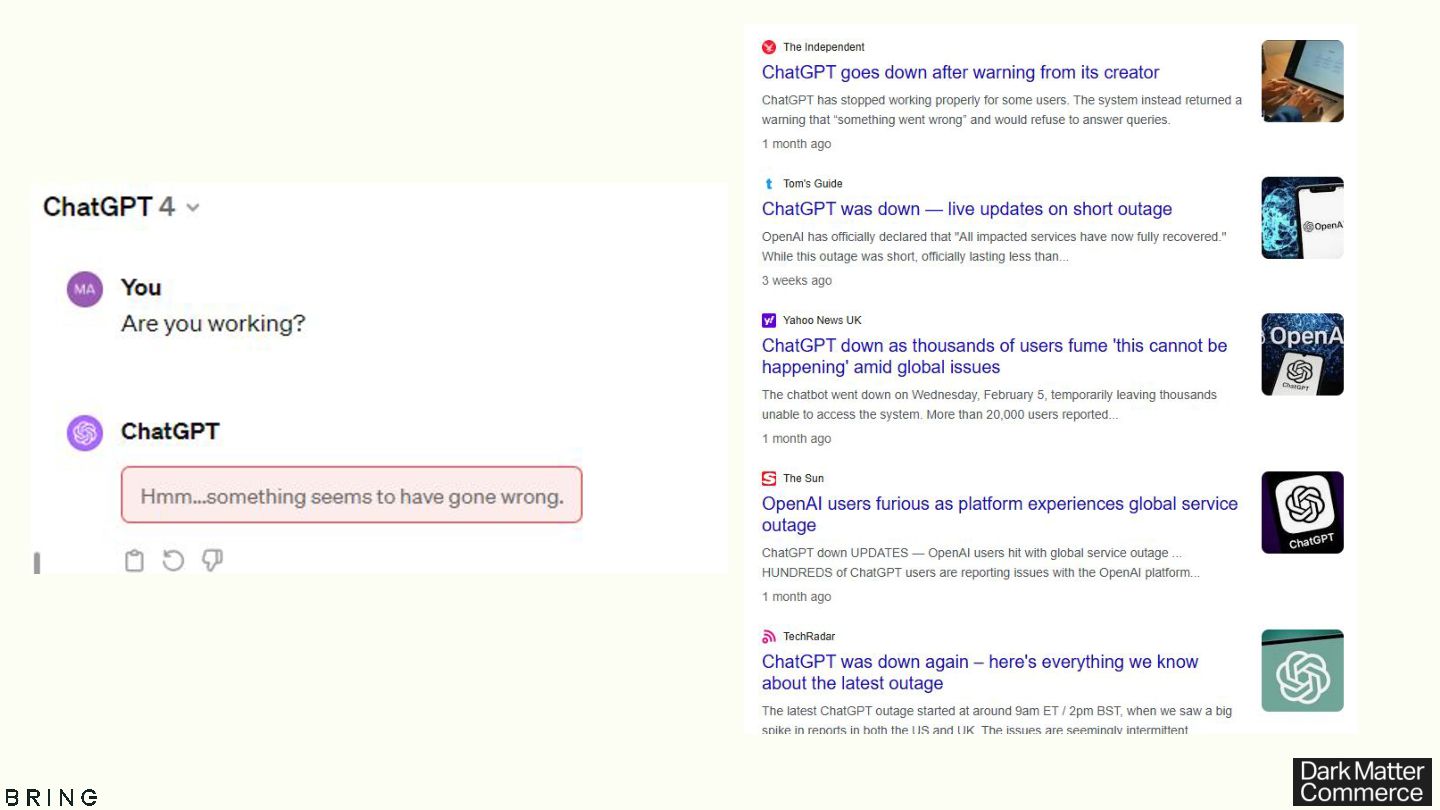Open 'ChatGPT goes down after warning' headline
Image resolution: width=1440 pixels, height=810 pixels.
tap(960, 73)
